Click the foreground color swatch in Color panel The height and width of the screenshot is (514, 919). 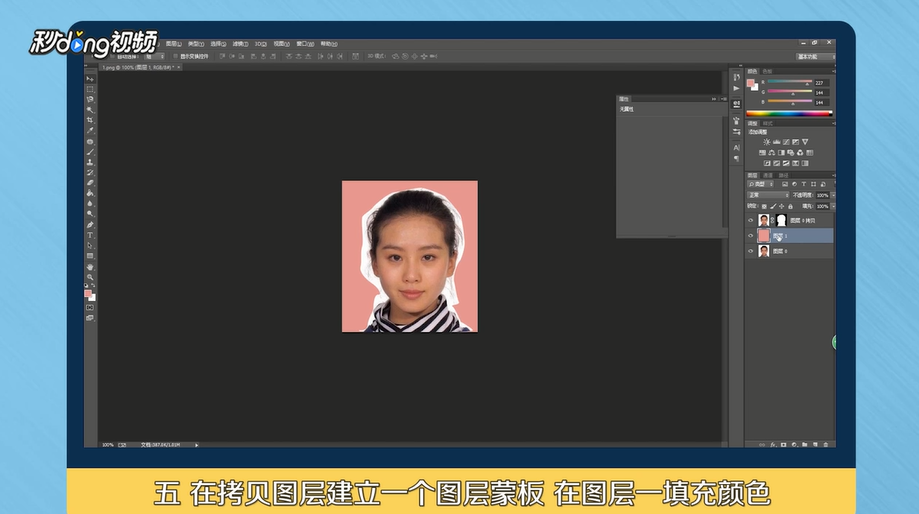[x=751, y=83]
